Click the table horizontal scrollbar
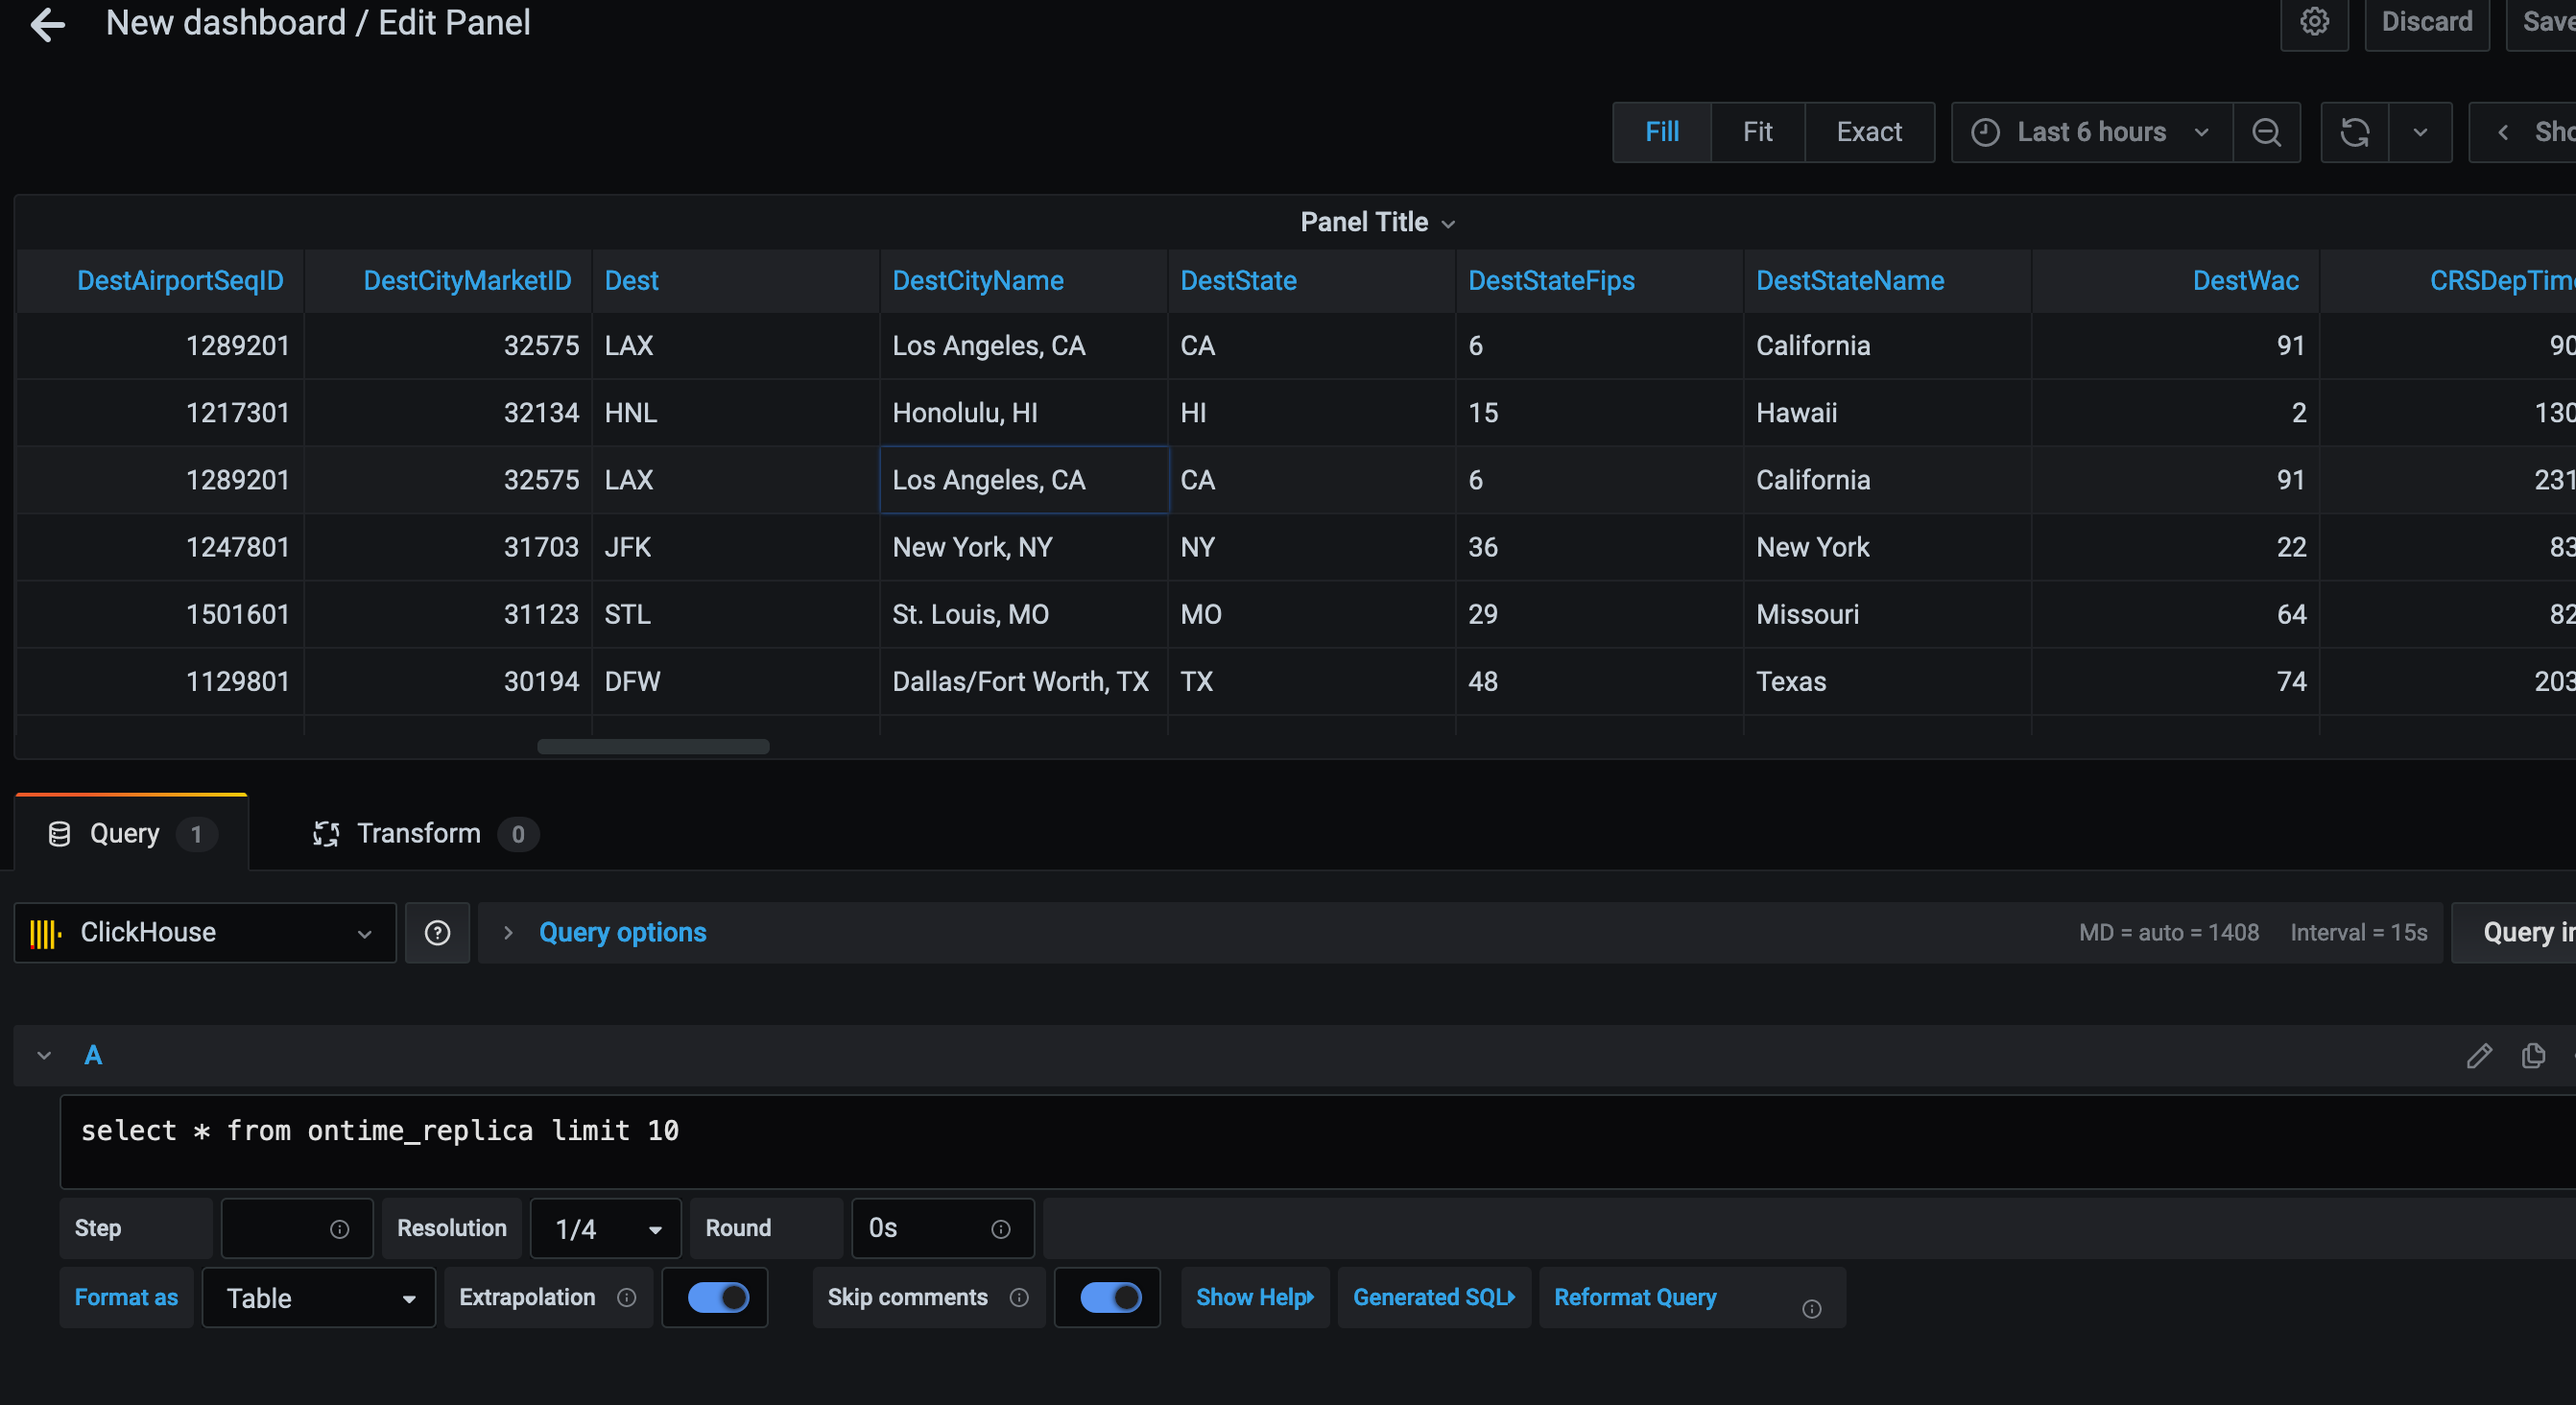 tap(653, 746)
